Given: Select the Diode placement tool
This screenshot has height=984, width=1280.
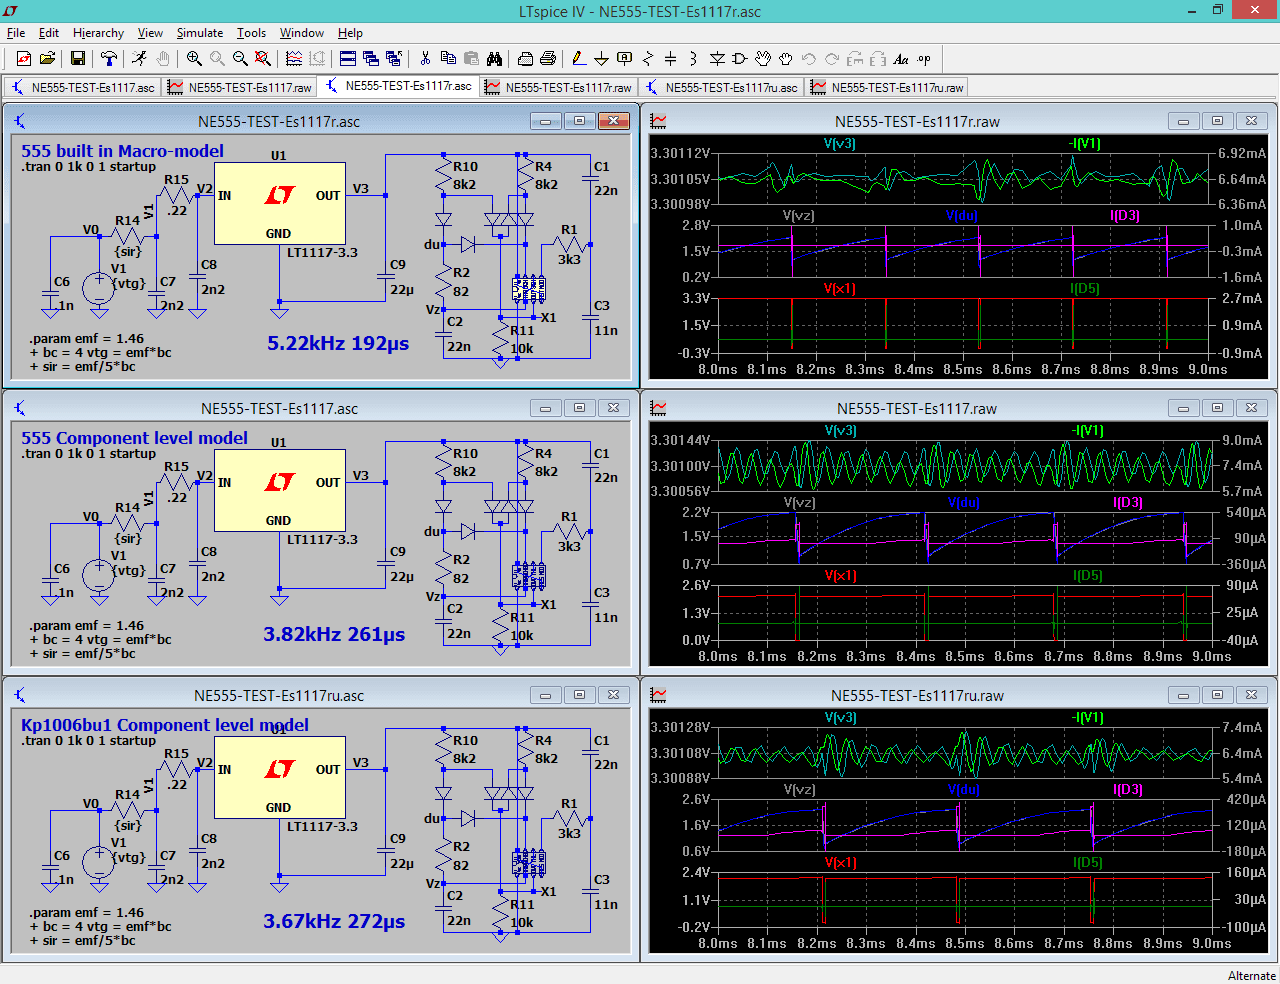Looking at the screenshot, I should click(x=717, y=59).
